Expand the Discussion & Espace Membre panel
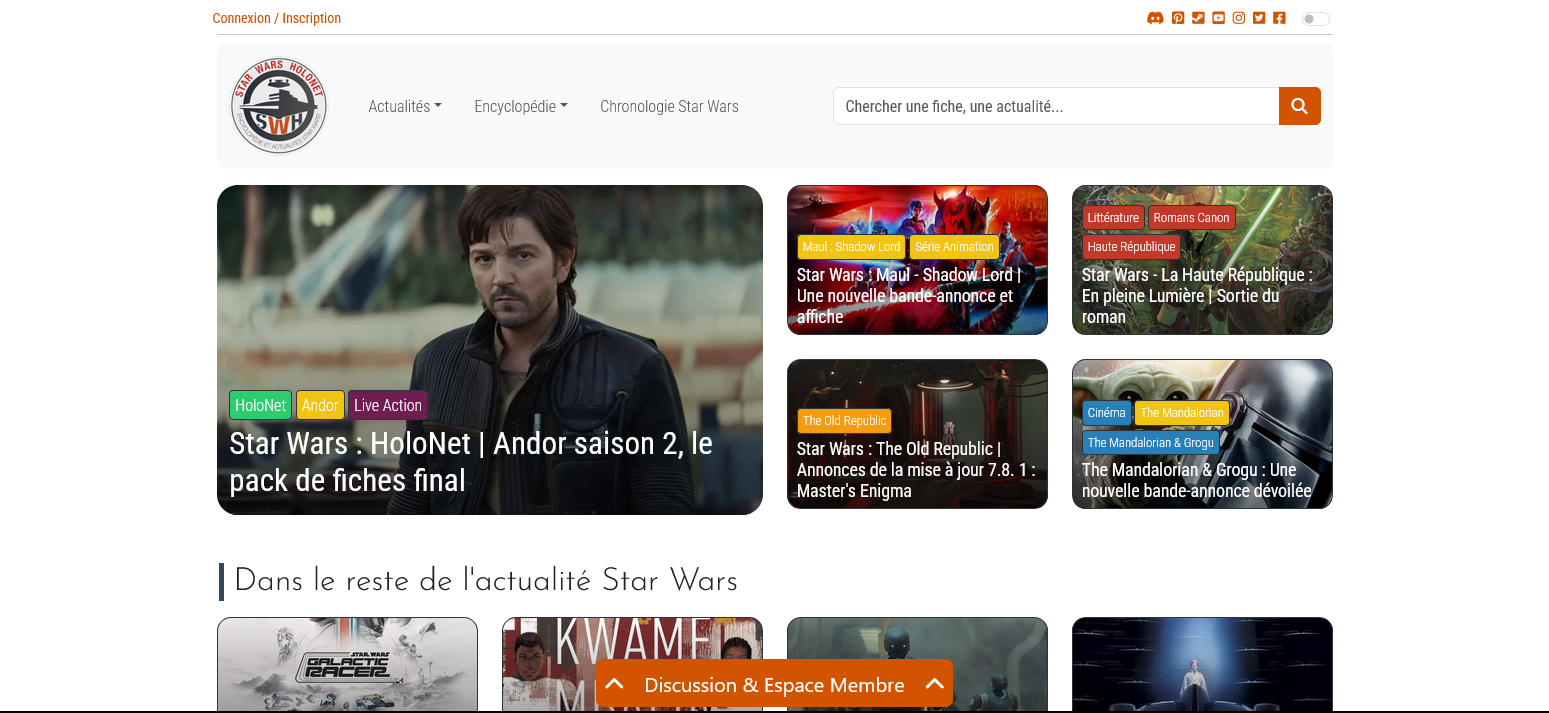The image size is (1549, 713). pyautogui.click(x=774, y=685)
